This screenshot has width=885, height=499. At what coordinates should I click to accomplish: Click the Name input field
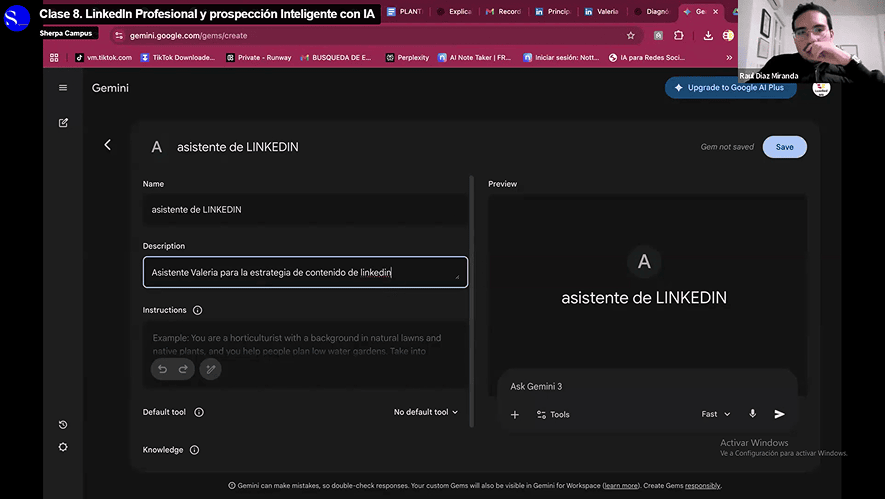click(305, 209)
